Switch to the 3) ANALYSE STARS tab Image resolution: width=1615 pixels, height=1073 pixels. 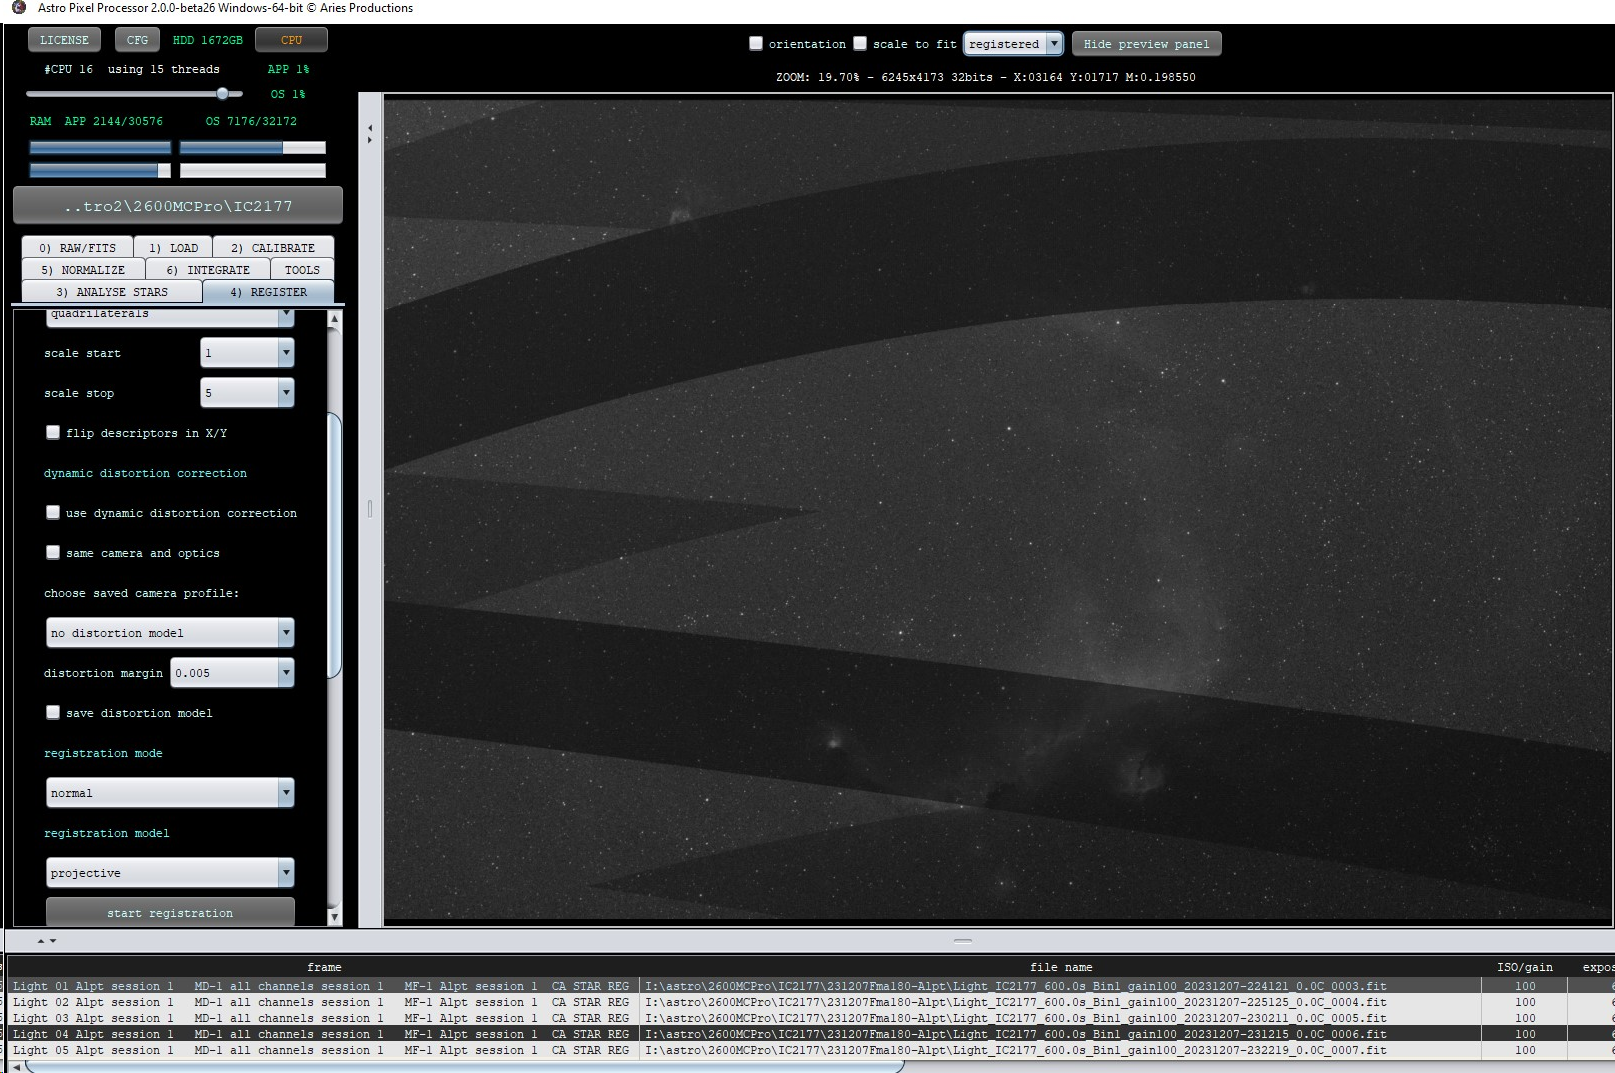tap(111, 291)
